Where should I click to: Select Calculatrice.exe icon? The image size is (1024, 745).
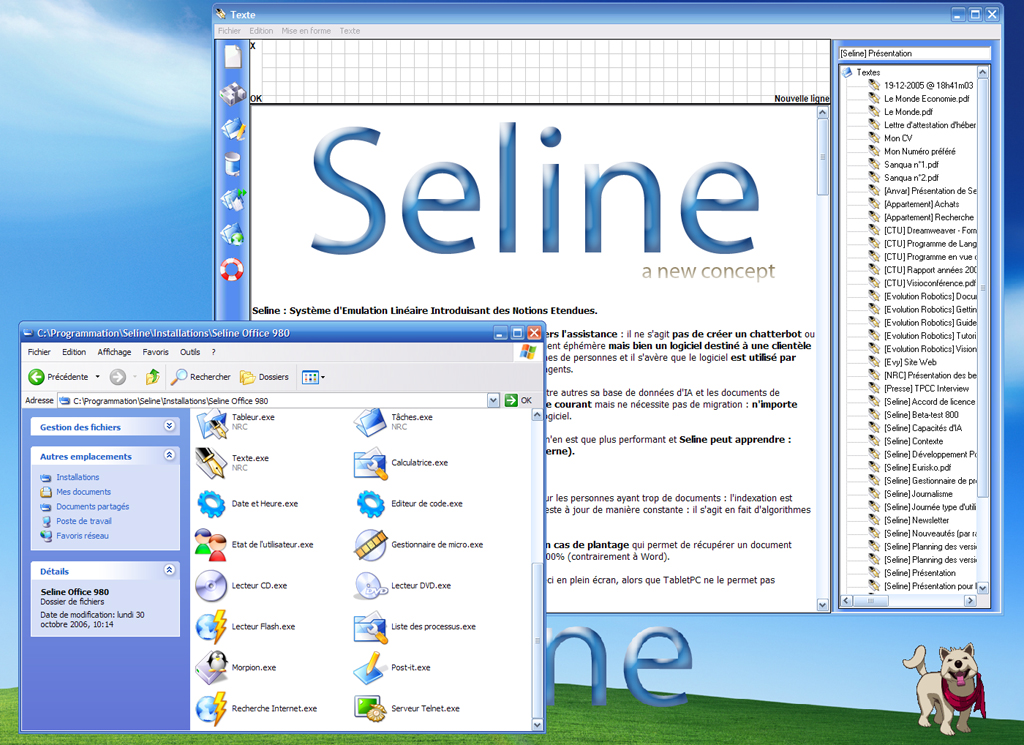click(370, 463)
